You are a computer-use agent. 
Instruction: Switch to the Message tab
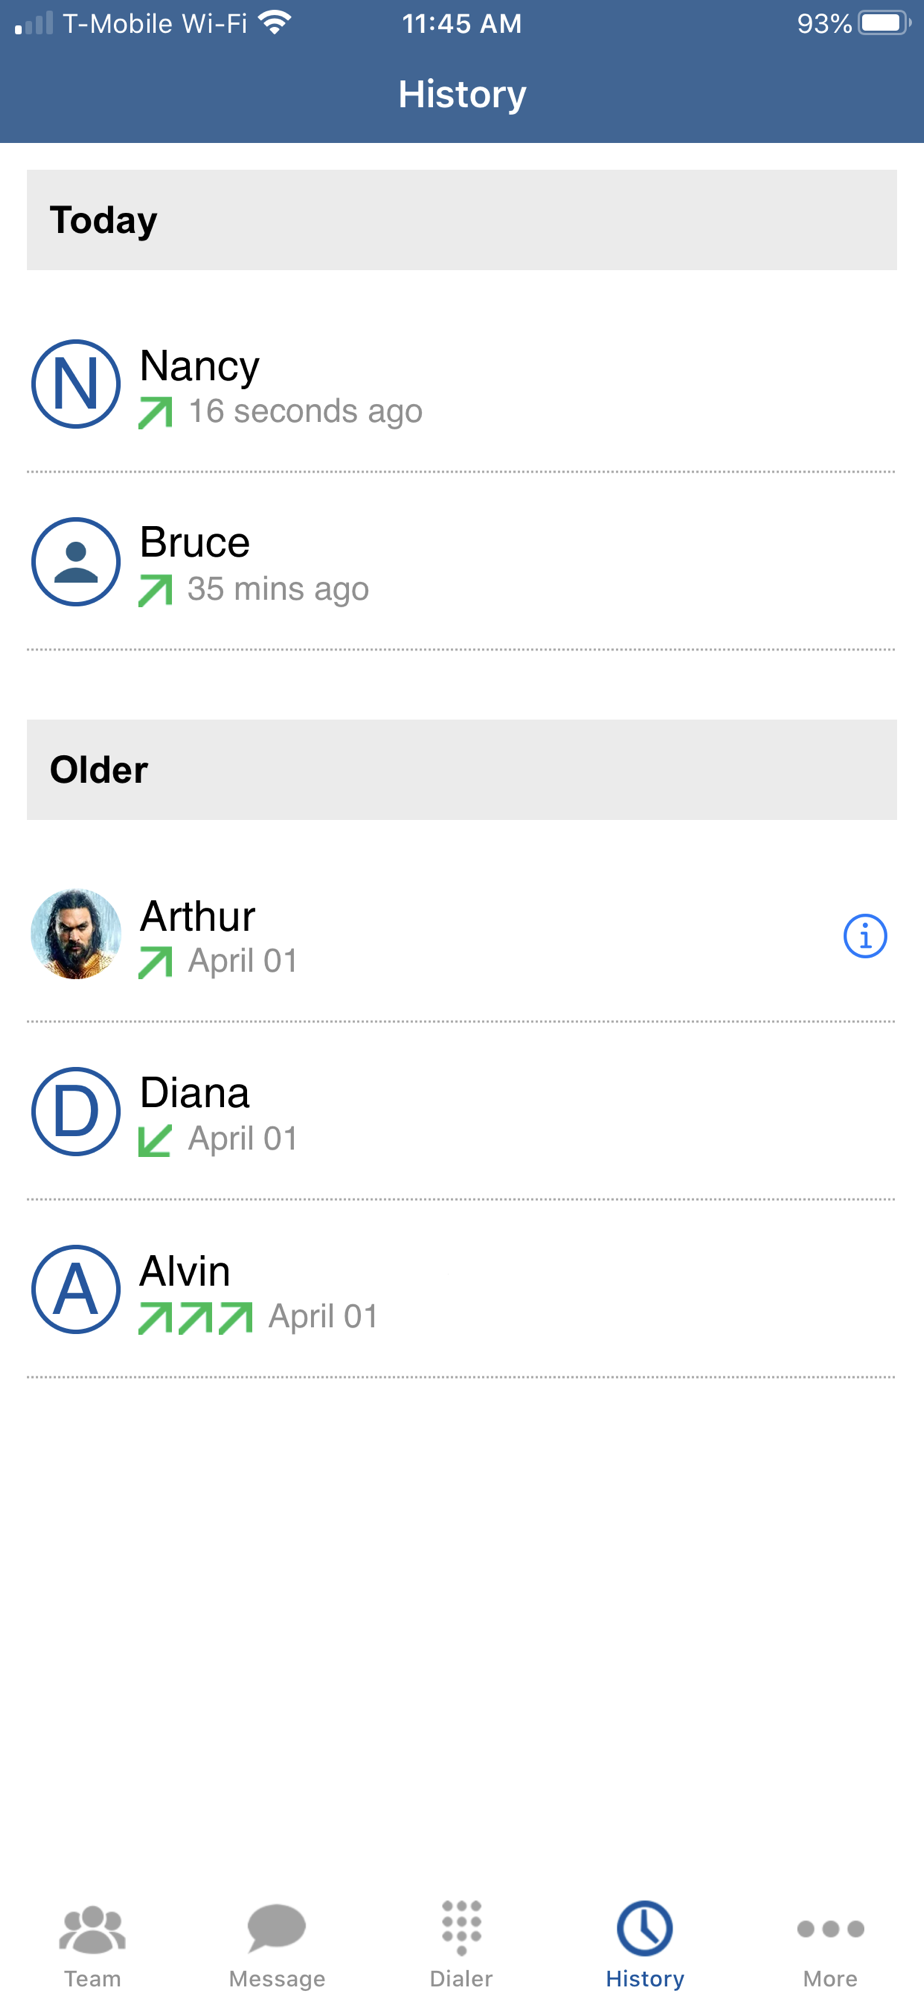coord(277,1944)
